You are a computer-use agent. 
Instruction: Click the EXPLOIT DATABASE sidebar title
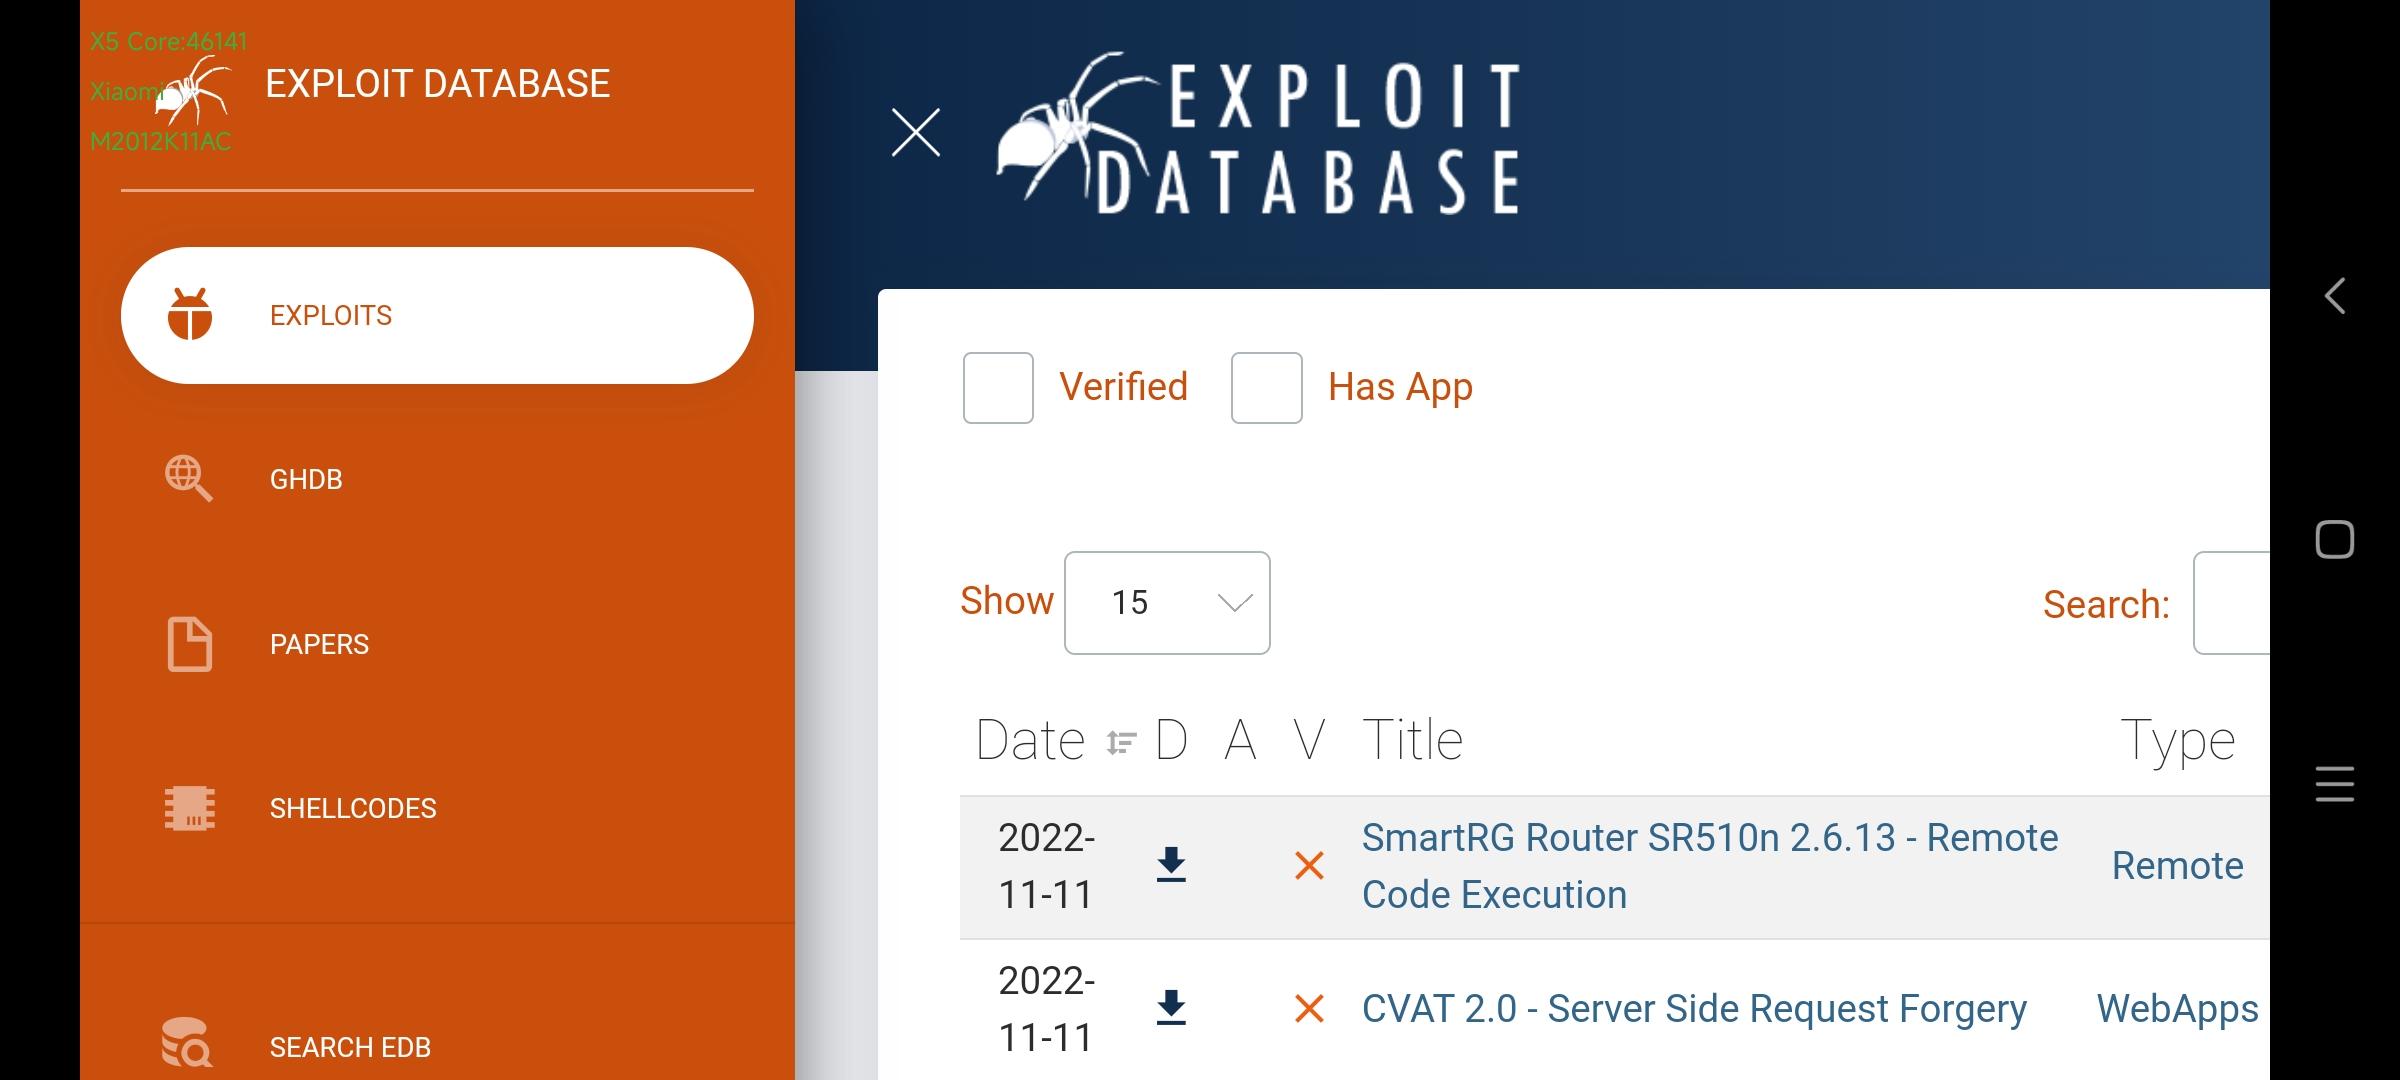[437, 84]
